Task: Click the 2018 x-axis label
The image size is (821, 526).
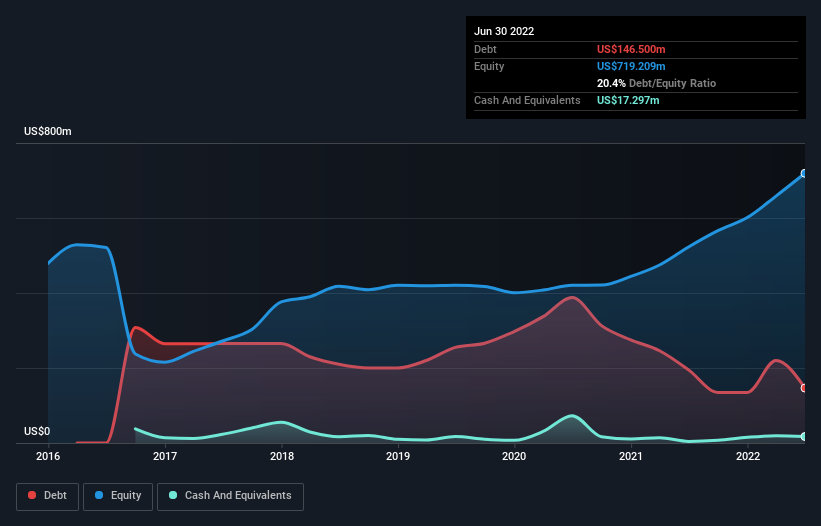Action: (282, 456)
